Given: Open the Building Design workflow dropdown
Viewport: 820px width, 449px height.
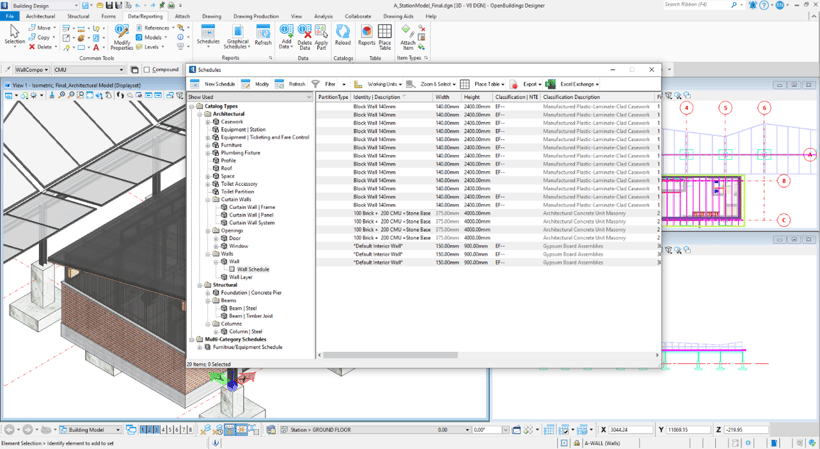Looking at the screenshot, I should (44, 6).
